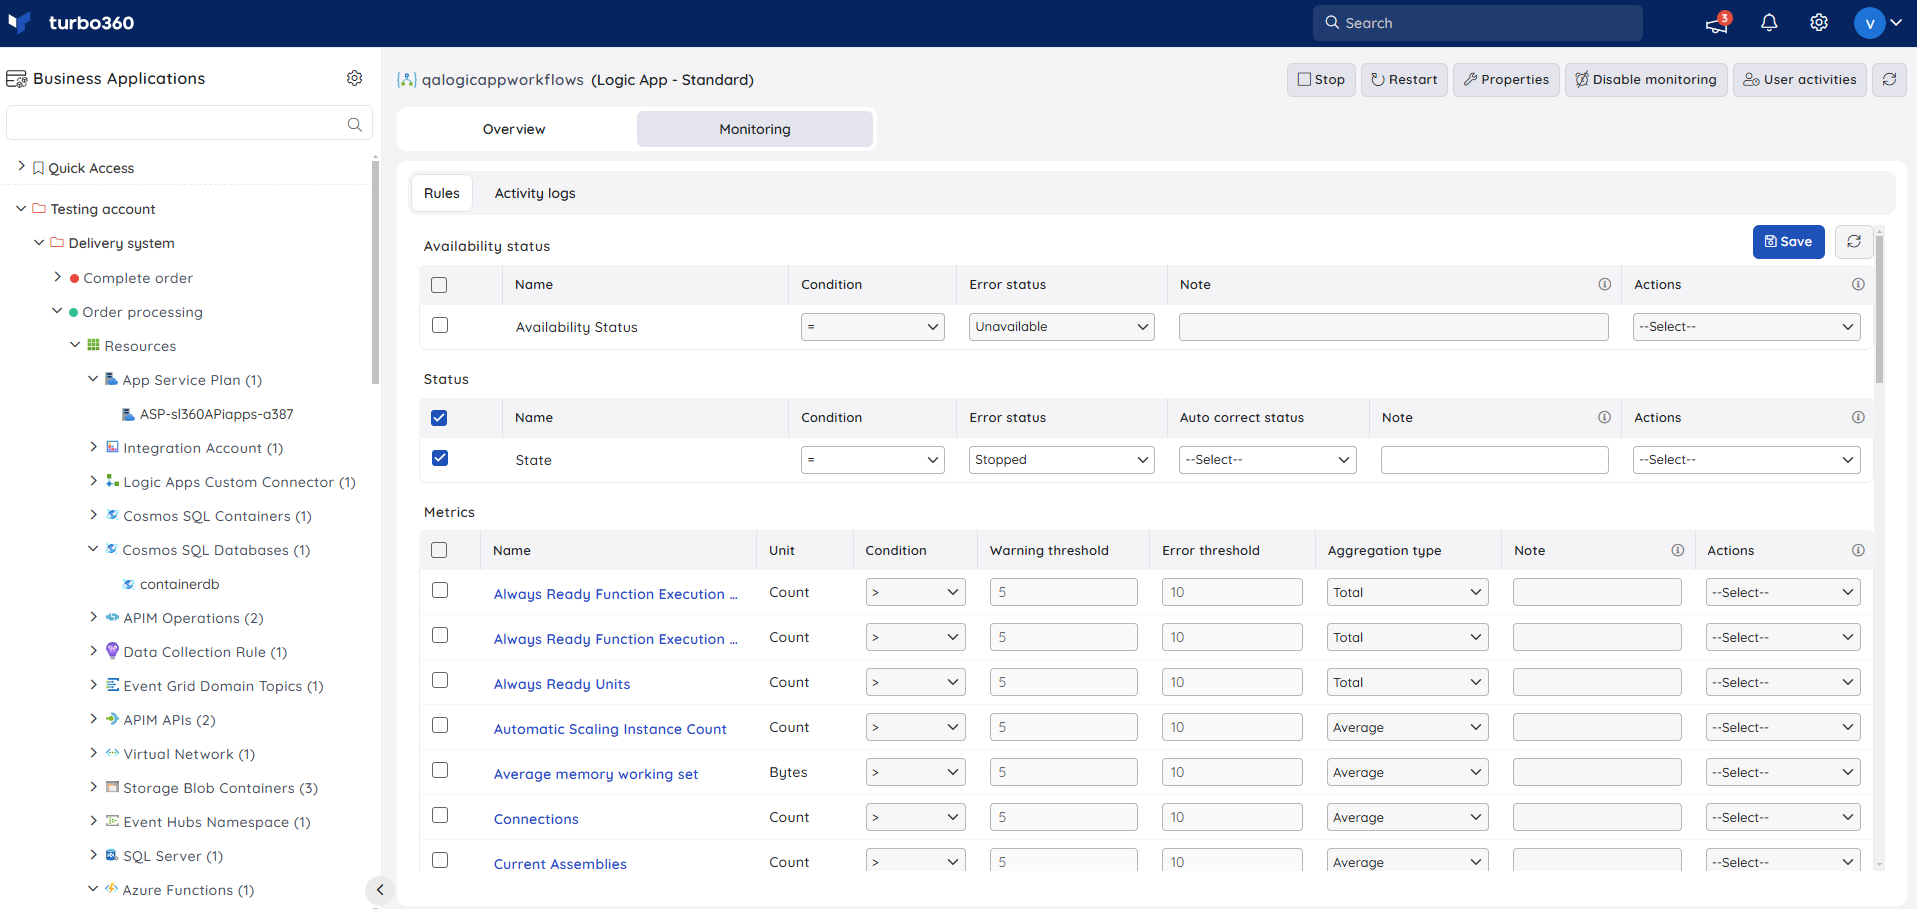Check the Average memory working set checkbox

(440, 770)
